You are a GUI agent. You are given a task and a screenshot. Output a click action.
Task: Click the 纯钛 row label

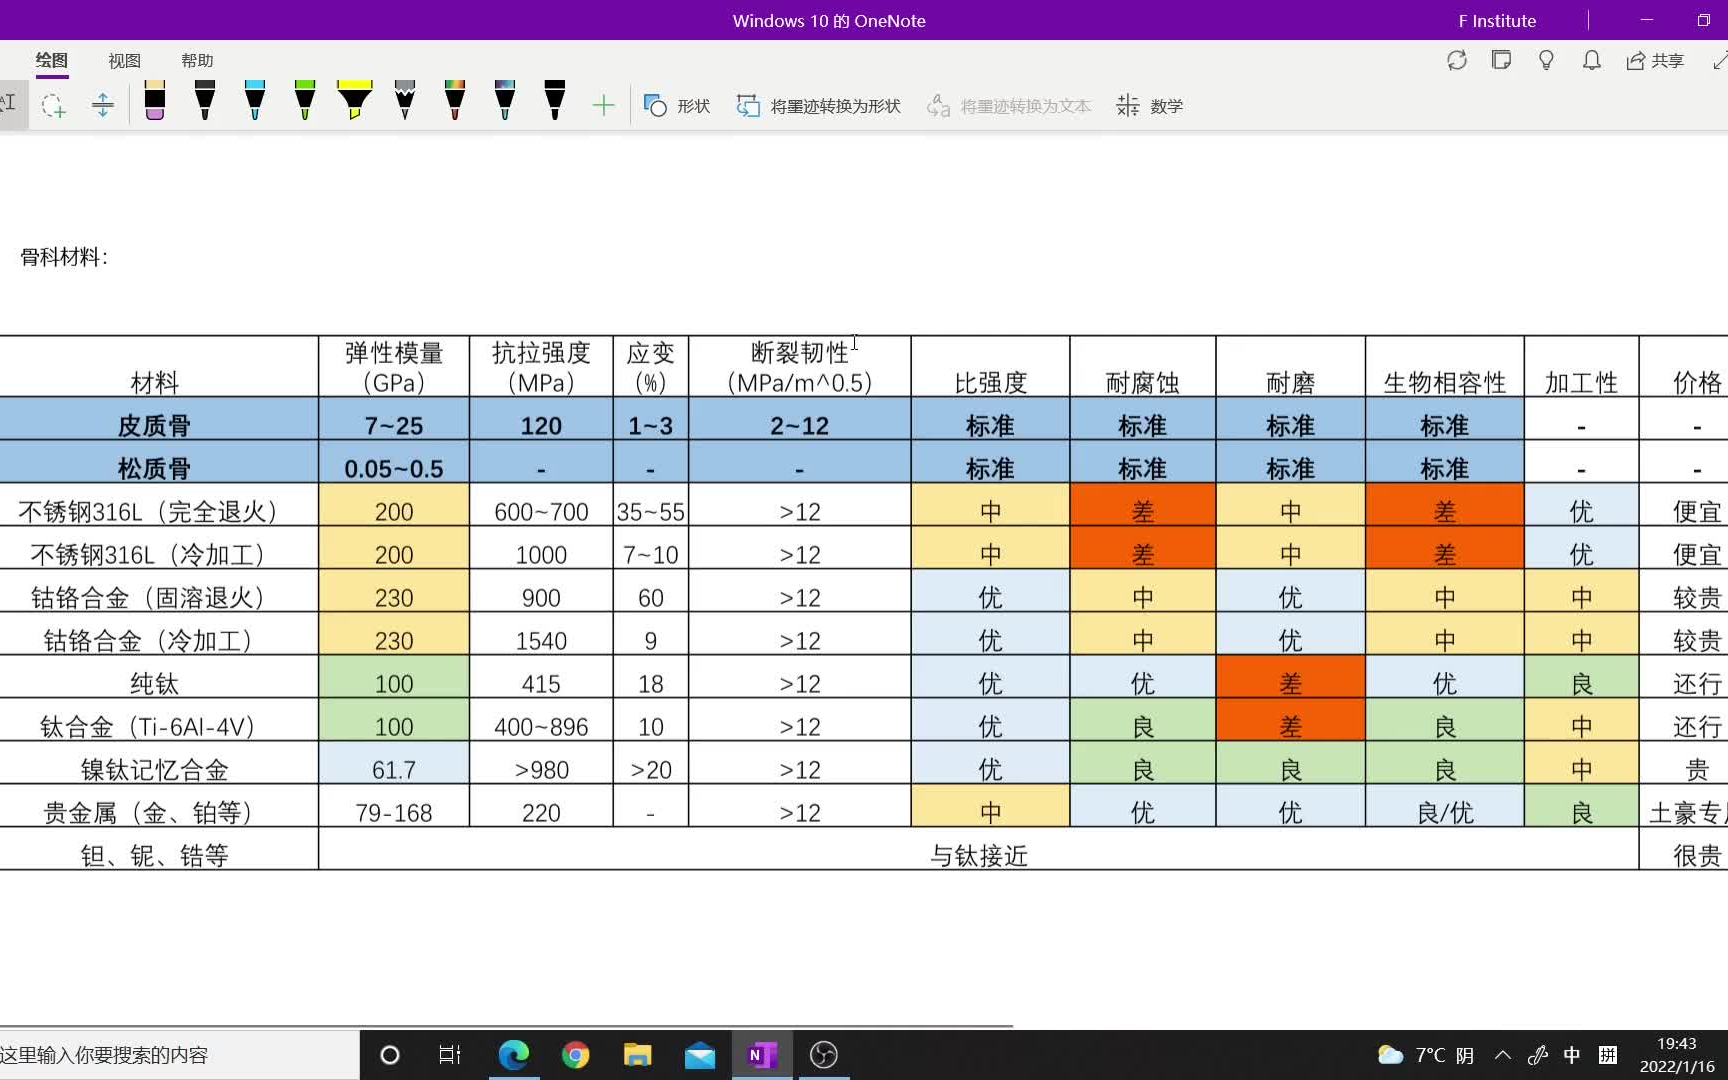click(154, 684)
